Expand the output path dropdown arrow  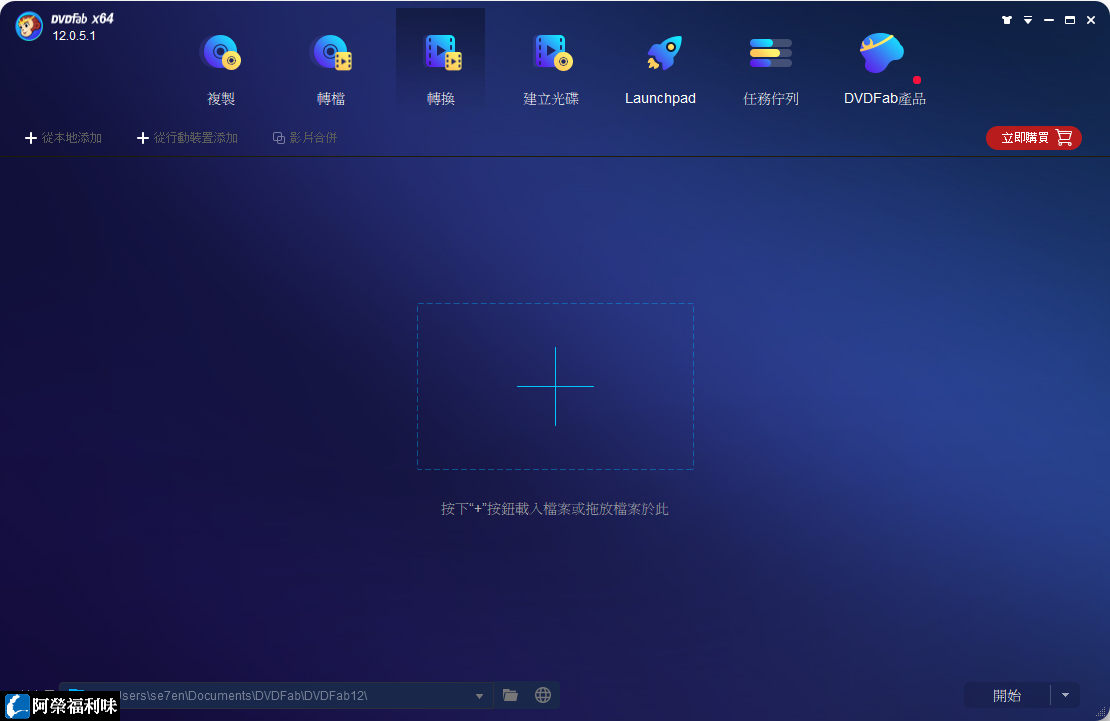(x=479, y=696)
